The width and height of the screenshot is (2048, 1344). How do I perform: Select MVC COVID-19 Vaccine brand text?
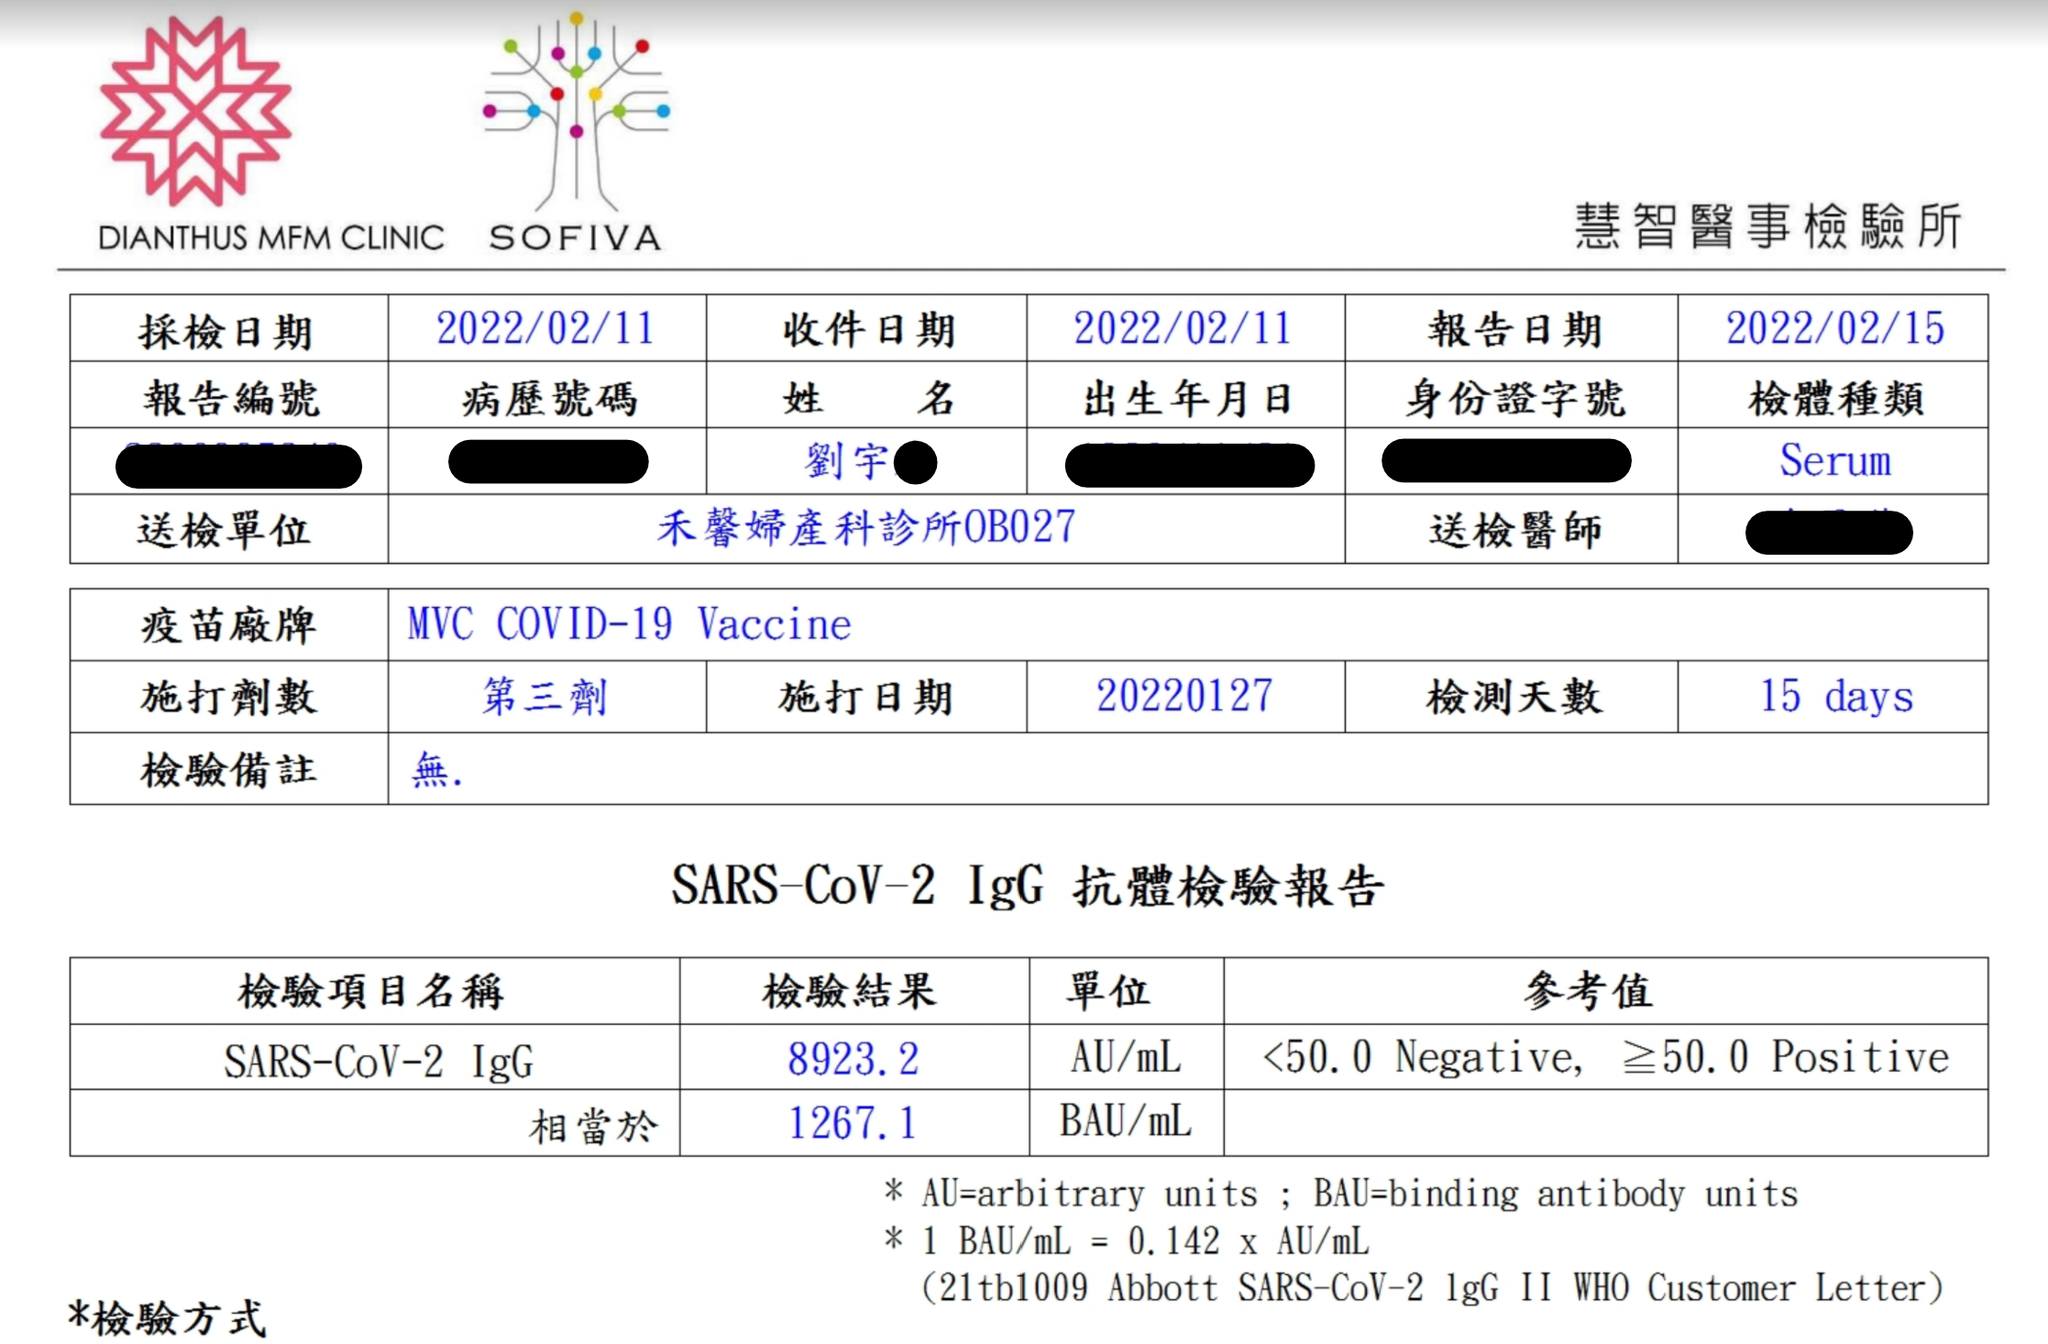(x=629, y=624)
